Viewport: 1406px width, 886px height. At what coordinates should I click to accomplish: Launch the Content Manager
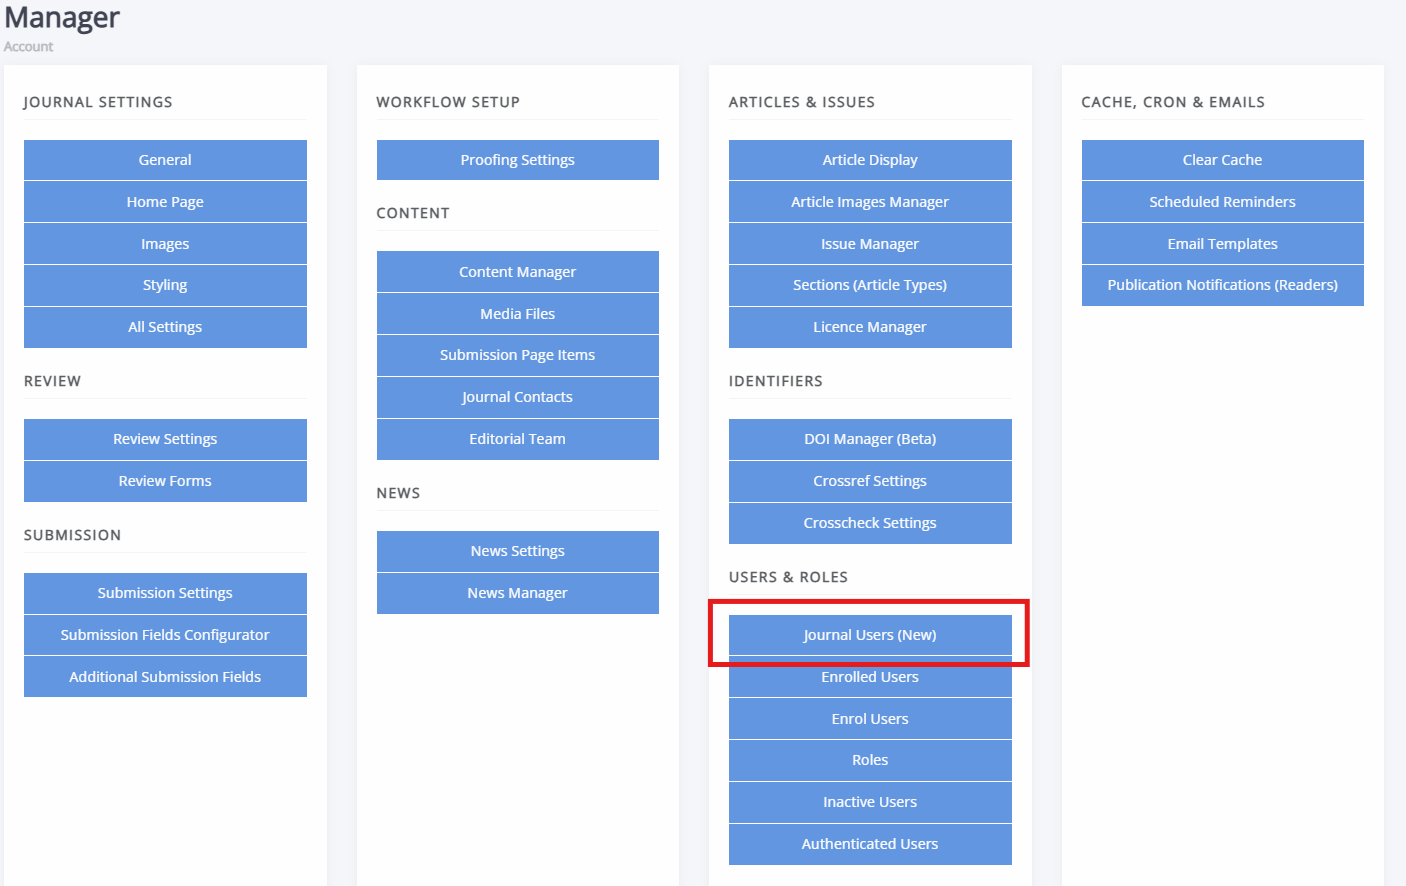[x=518, y=272]
